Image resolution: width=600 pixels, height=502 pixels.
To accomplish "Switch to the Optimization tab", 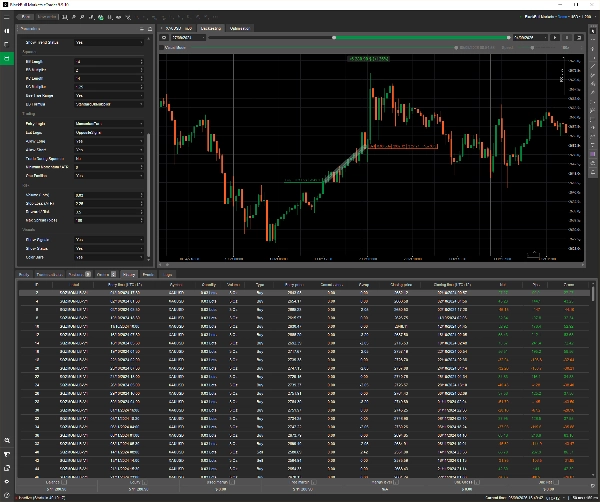I will click(239, 28).
